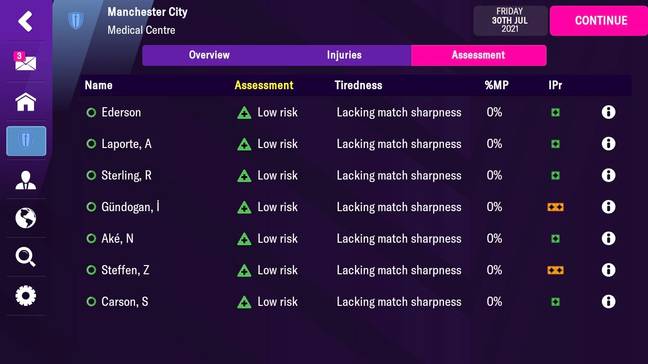Select player Sterling, R row

(356, 175)
